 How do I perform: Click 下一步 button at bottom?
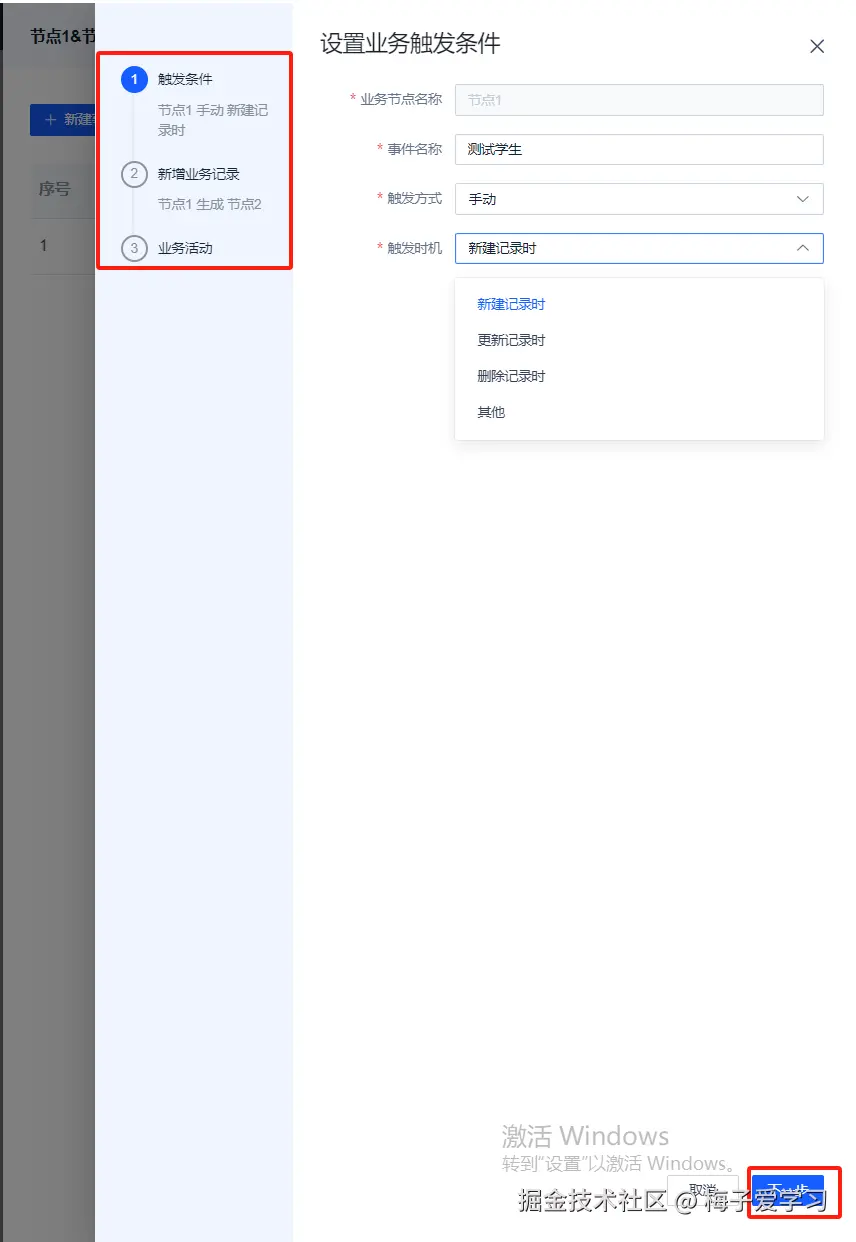pos(788,1192)
